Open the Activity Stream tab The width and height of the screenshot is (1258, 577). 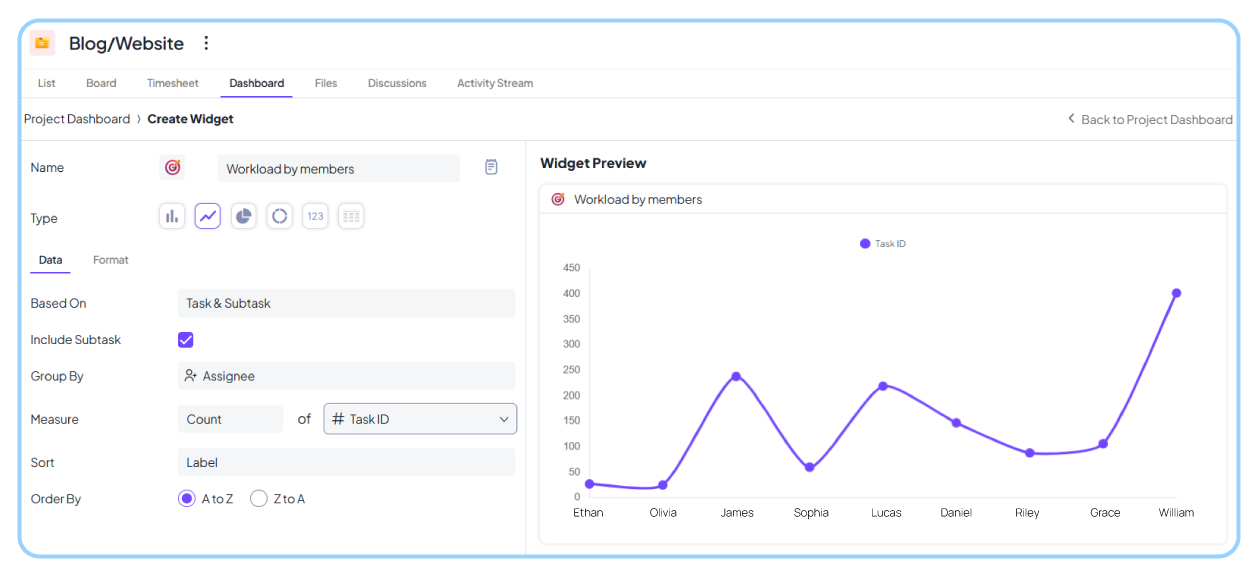pos(495,83)
